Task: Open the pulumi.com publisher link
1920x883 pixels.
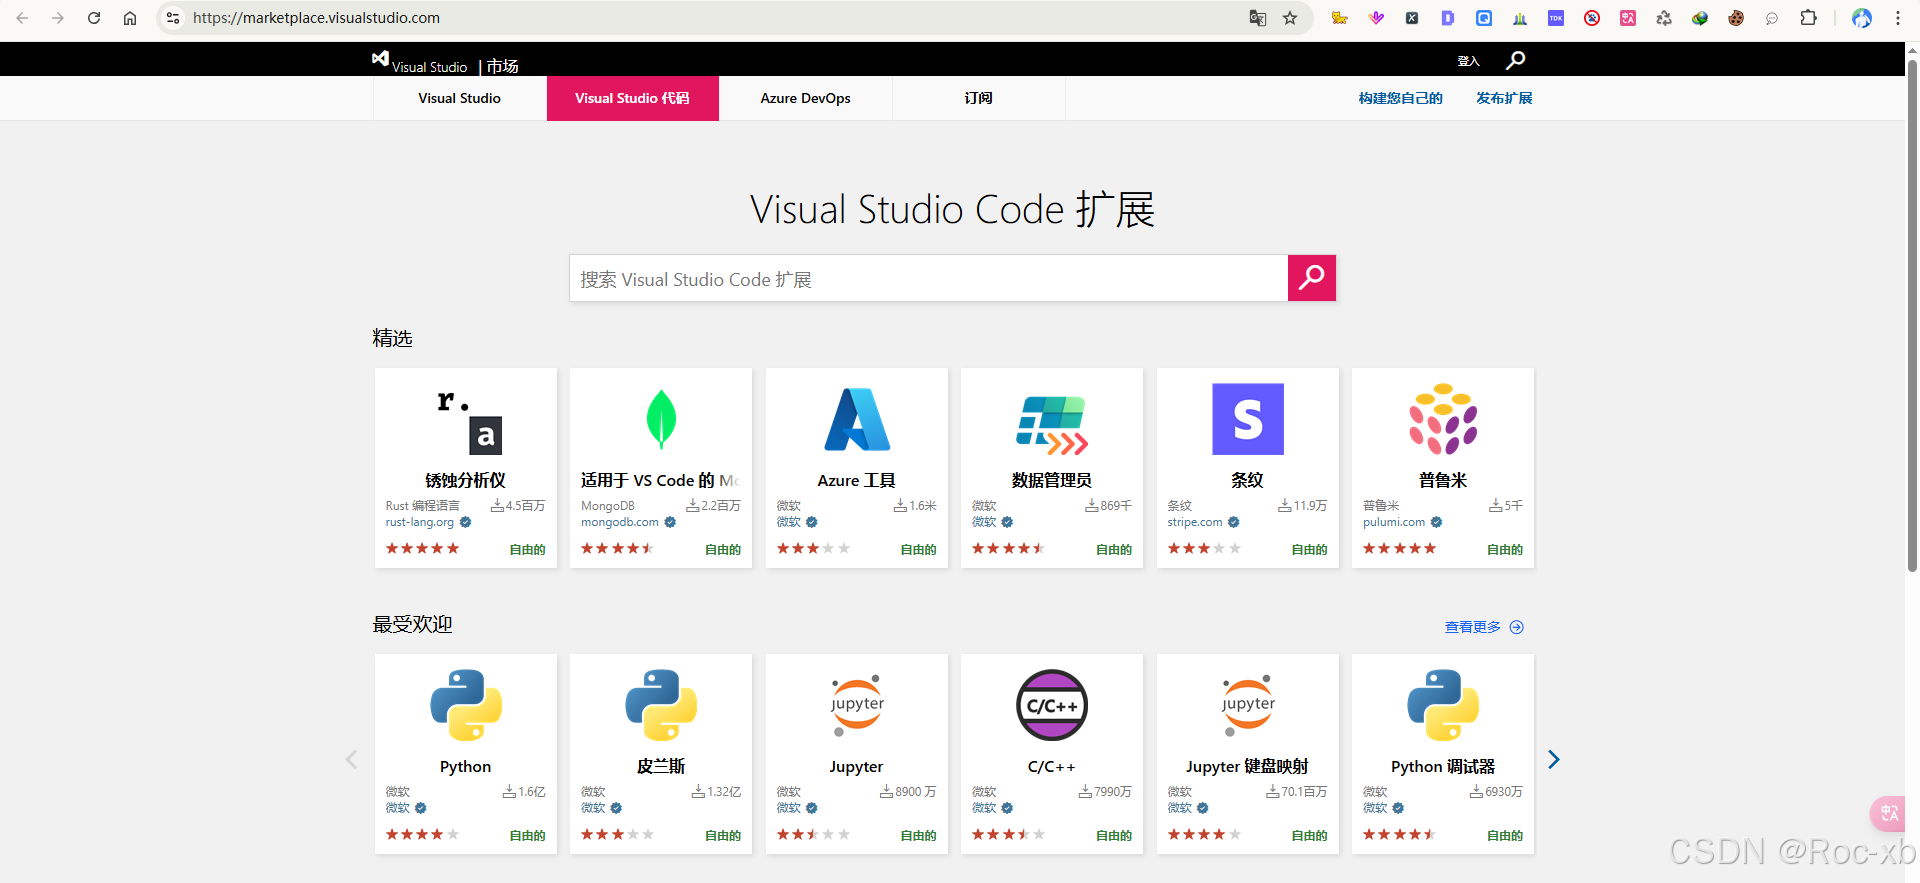Action: pyautogui.click(x=1394, y=522)
